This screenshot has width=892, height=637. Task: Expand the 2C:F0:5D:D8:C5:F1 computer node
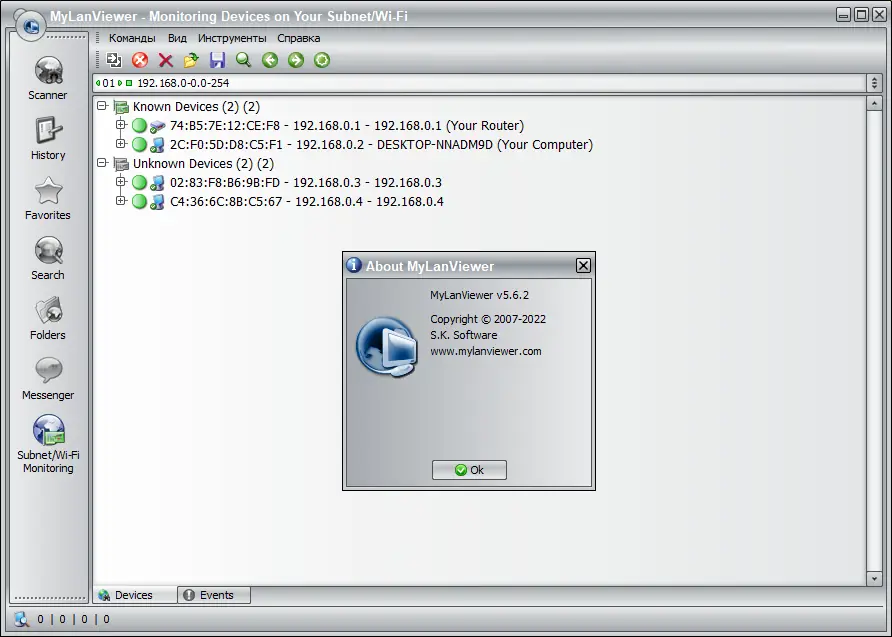click(x=121, y=143)
